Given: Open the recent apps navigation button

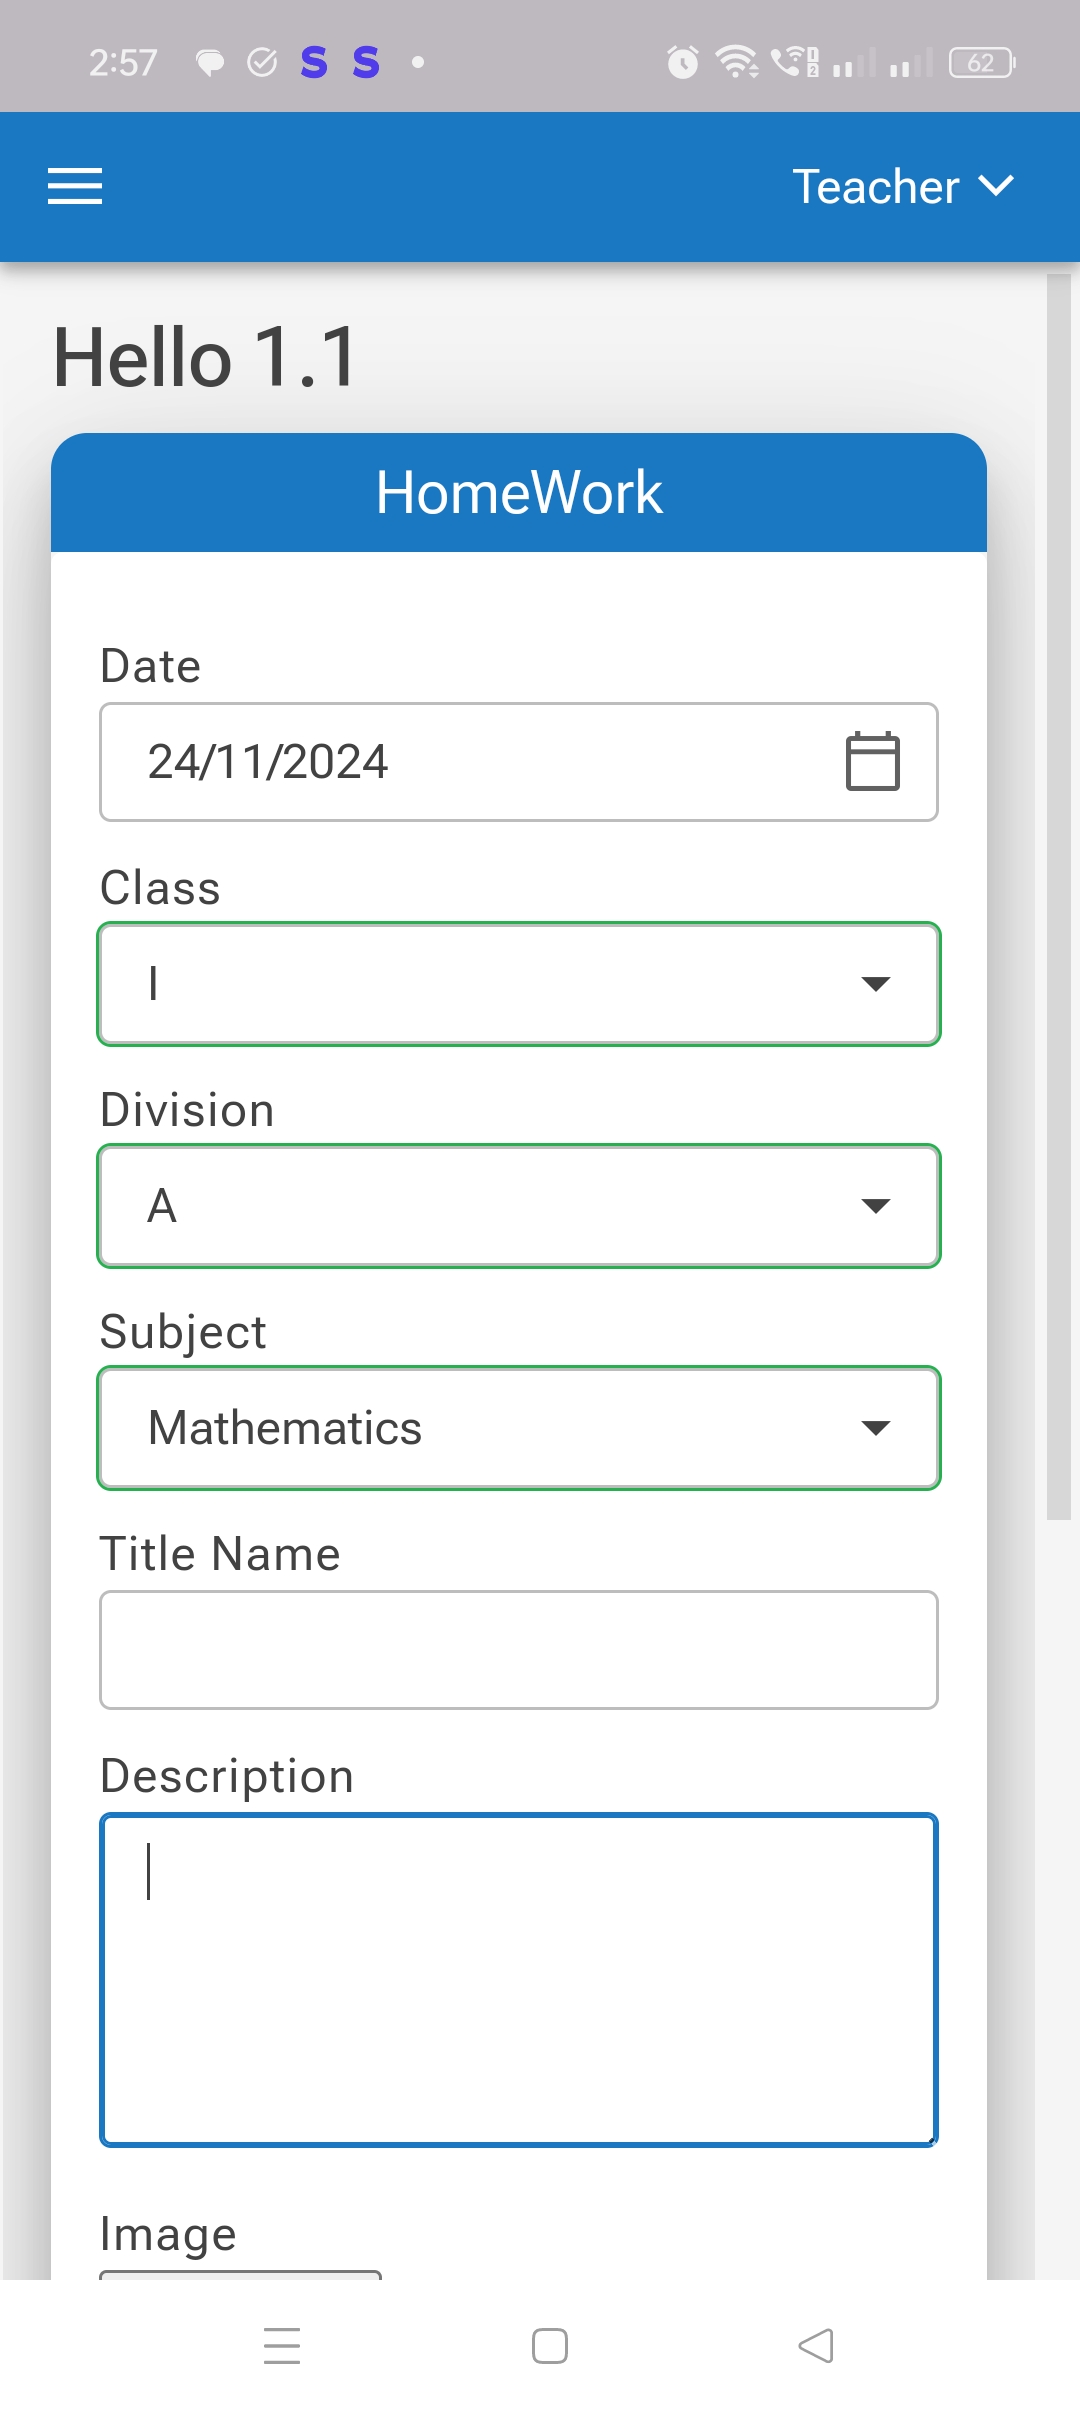Looking at the screenshot, I should coord(282,2345).
